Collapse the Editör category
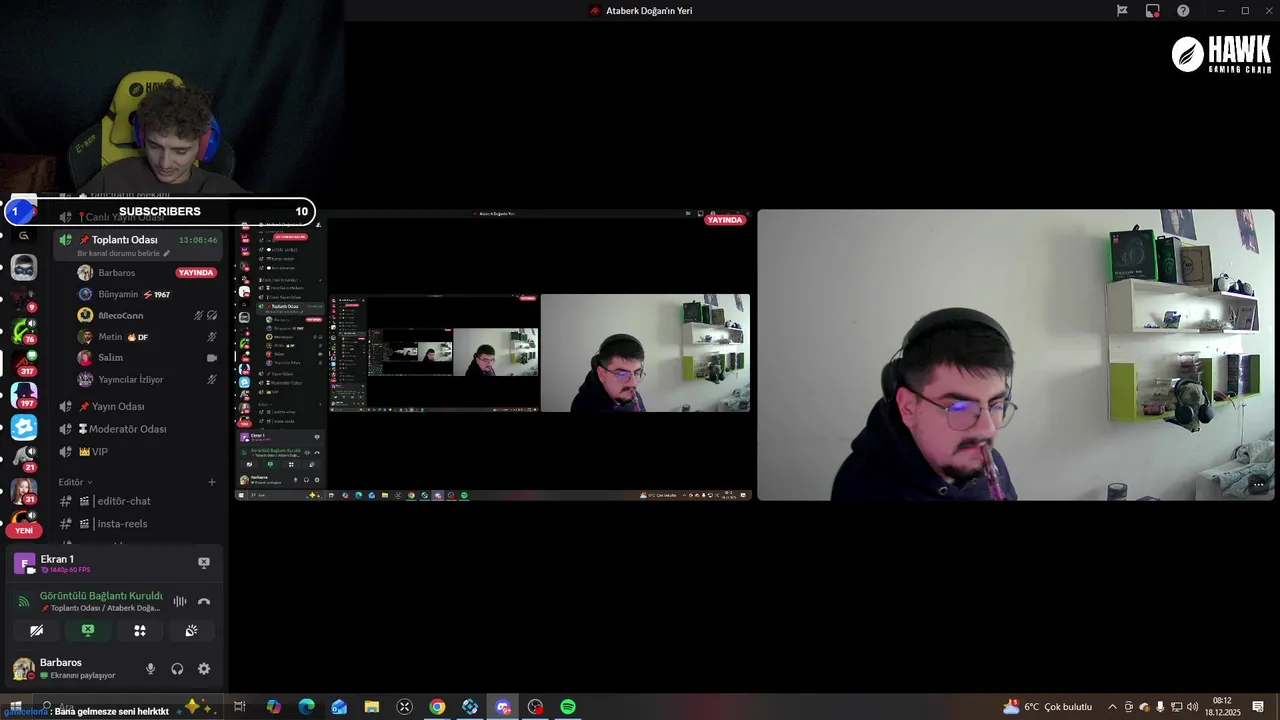 click(75, 482)
